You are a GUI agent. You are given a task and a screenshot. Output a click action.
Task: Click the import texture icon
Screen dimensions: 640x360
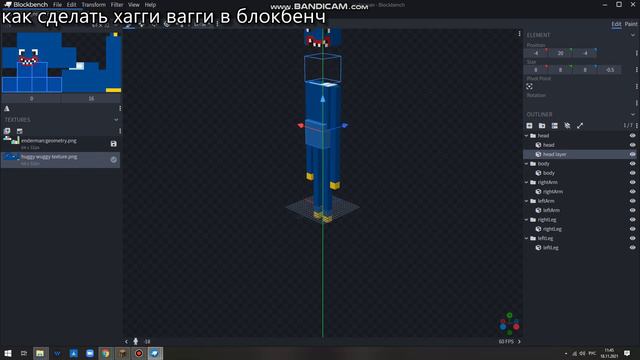coord(7,131)
